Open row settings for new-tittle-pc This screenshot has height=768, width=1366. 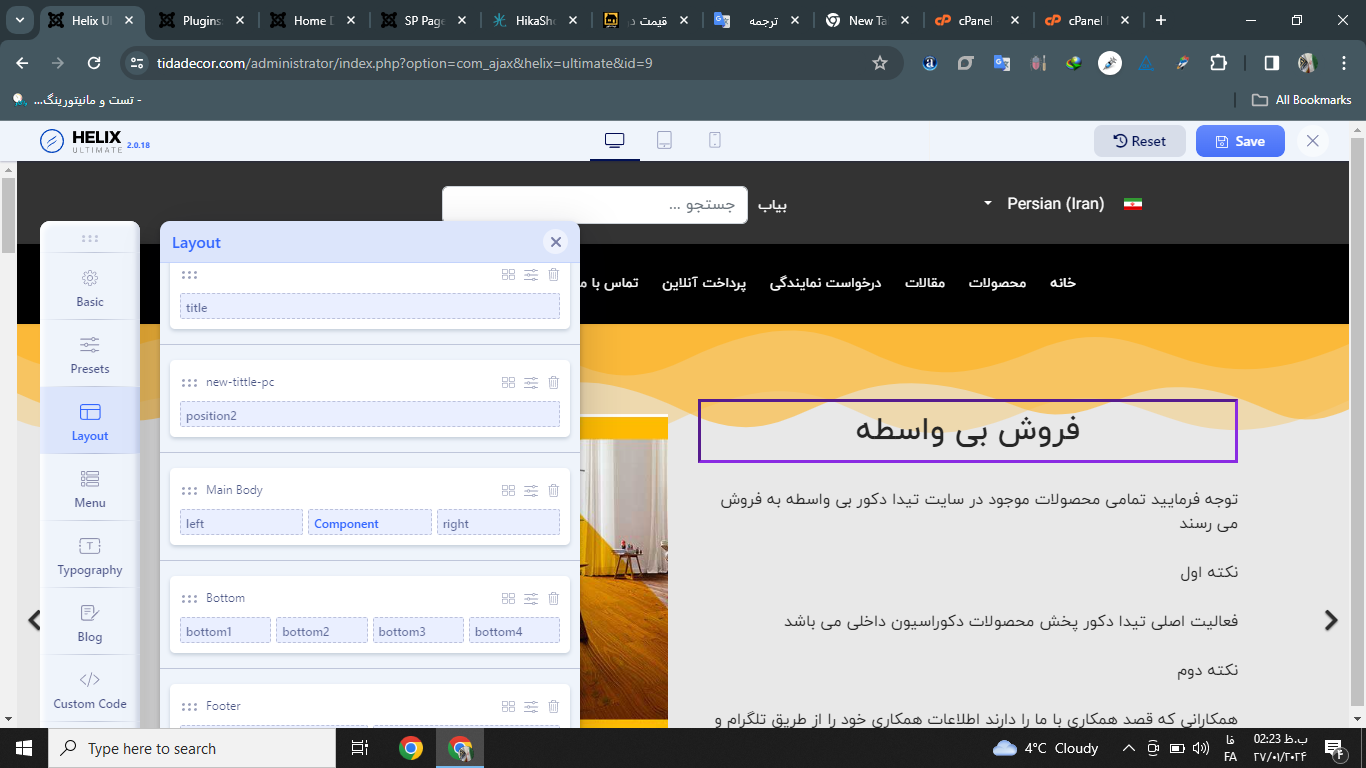pos(531,382)
